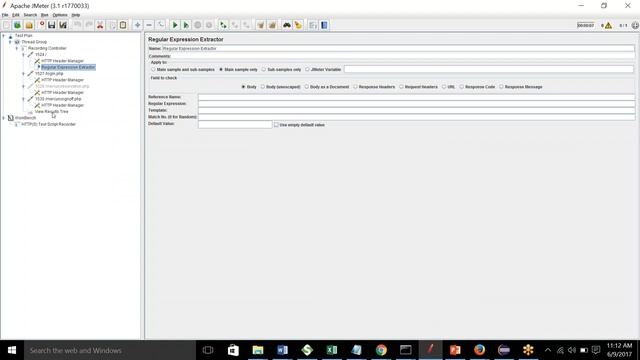
Task: Create a new test plan via toolbar
Action: [6, 25]
